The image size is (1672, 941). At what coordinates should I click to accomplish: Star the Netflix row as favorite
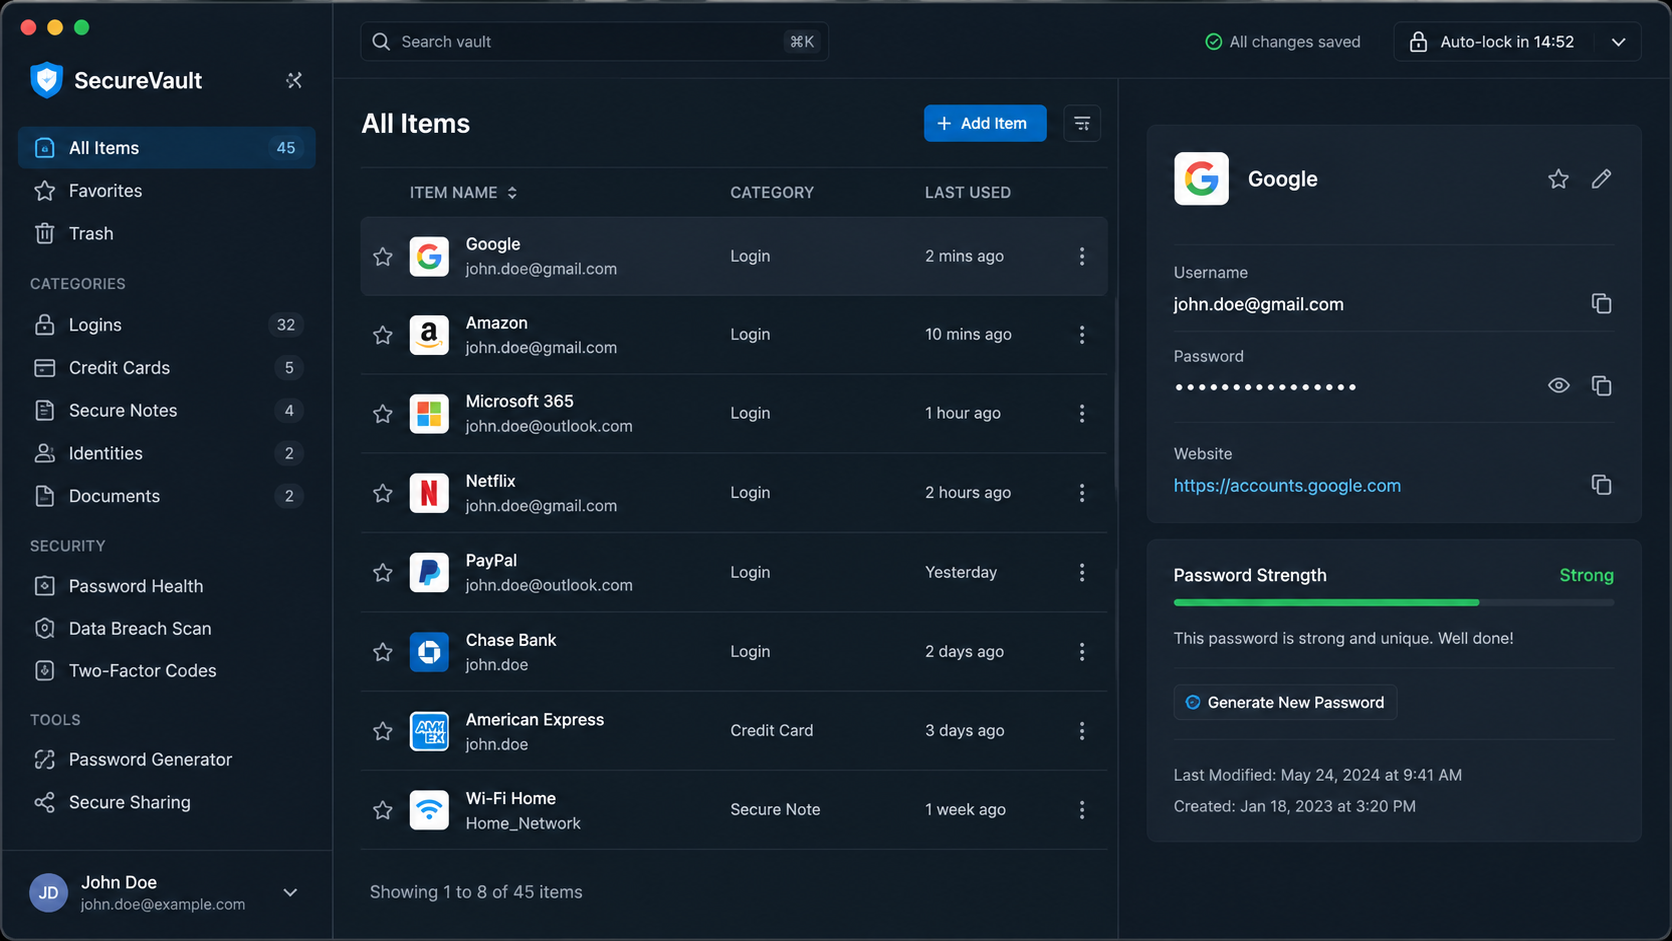point(383,493)
